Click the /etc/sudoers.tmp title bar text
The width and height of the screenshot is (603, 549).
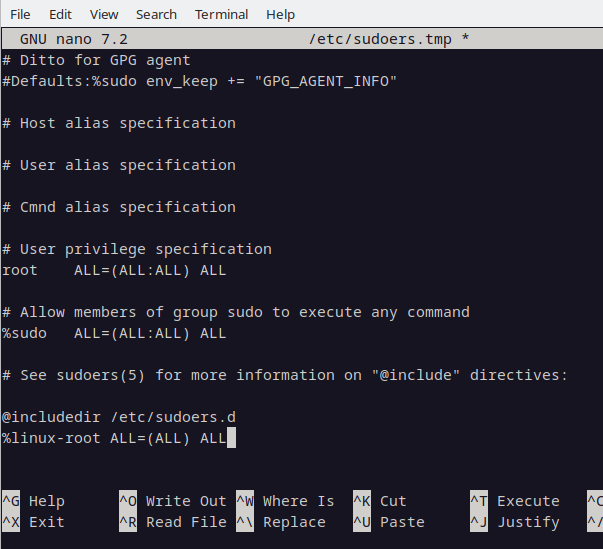(x=380, y=39)
